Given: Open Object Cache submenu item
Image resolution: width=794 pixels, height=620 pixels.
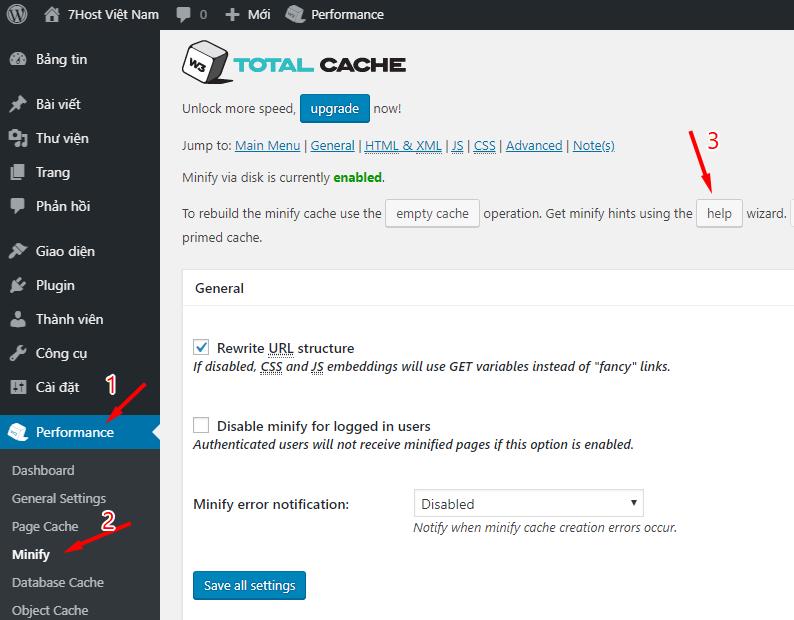Looking at the screenshot, I should click(50, 610).
